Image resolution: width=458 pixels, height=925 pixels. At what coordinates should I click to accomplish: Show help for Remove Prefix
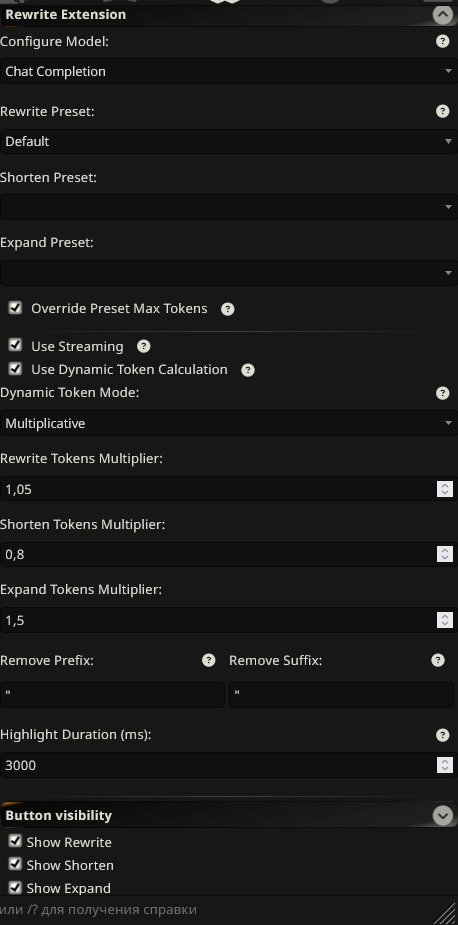click(208, 660)
